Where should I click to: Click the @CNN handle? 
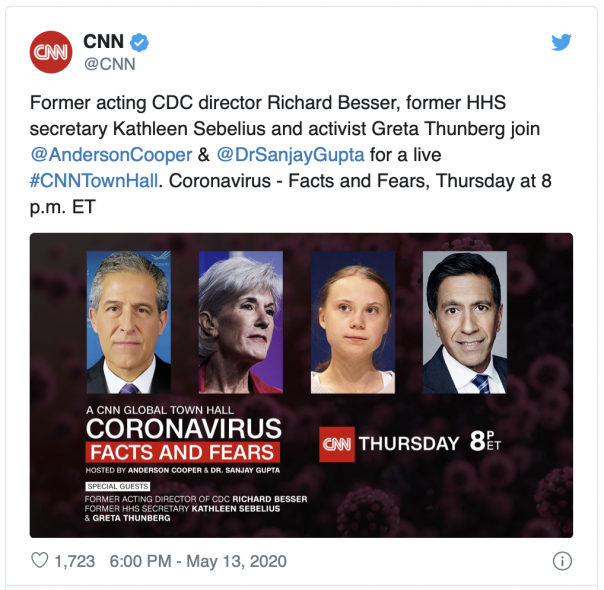point(109,64)
